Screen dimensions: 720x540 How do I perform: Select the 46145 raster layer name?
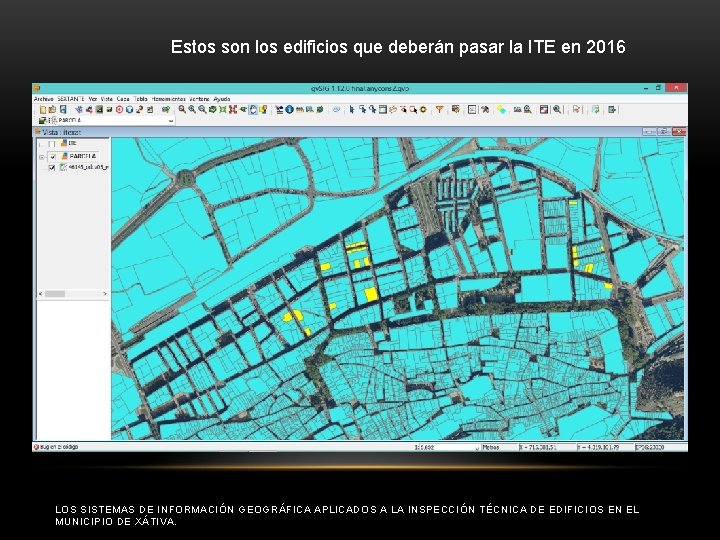(x=88, y=167)
